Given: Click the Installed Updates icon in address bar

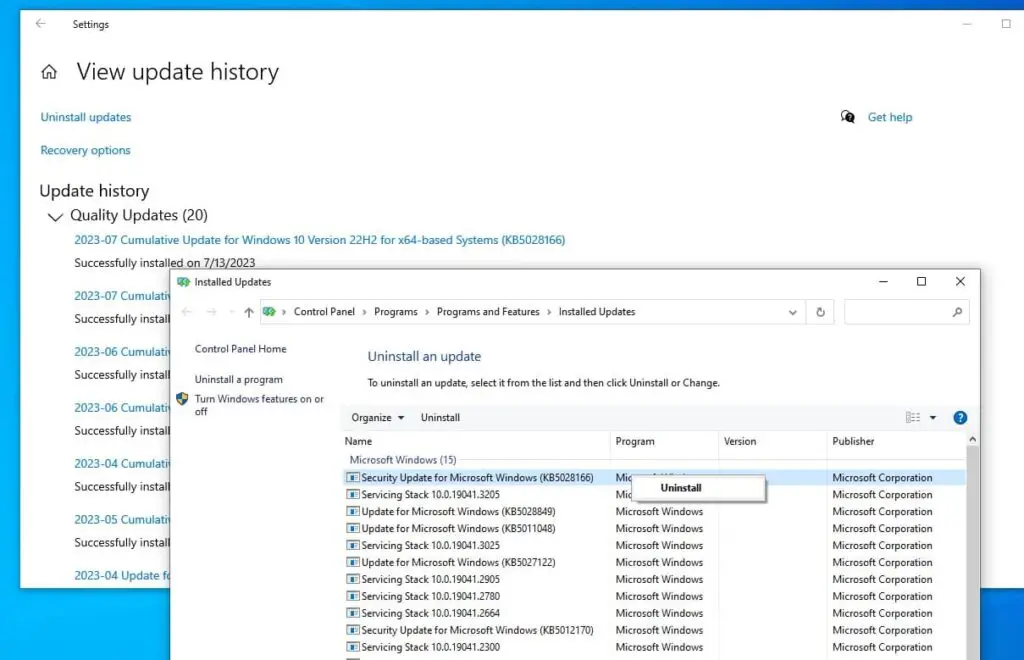Looking at the screenshot, I should [x=268, y=311].
